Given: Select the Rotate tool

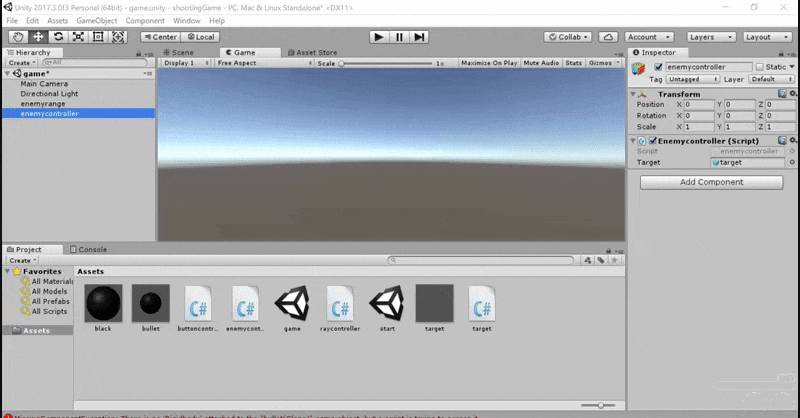Looking at the screenshot, I should (58, 37).
